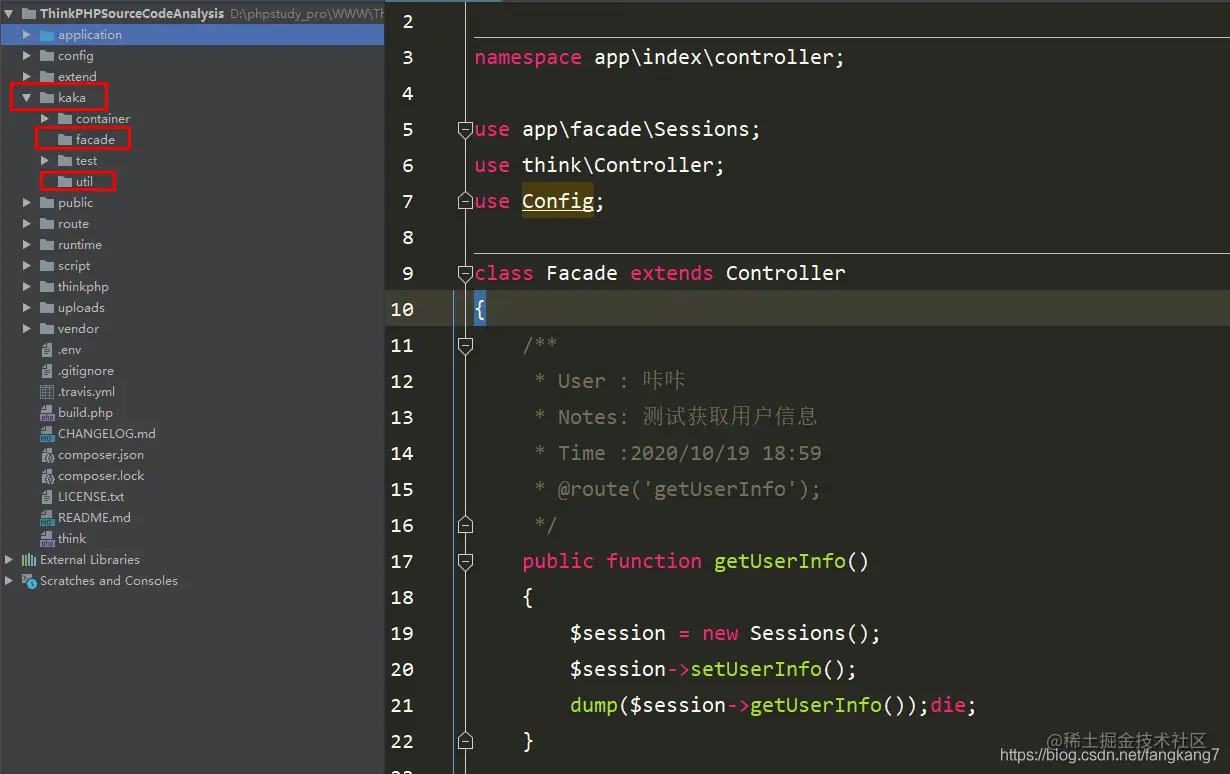Collapse the ThinkPHPSourceCodeAnalysis project root arrow
This screenshot has width=1230, height=774.
9,14
